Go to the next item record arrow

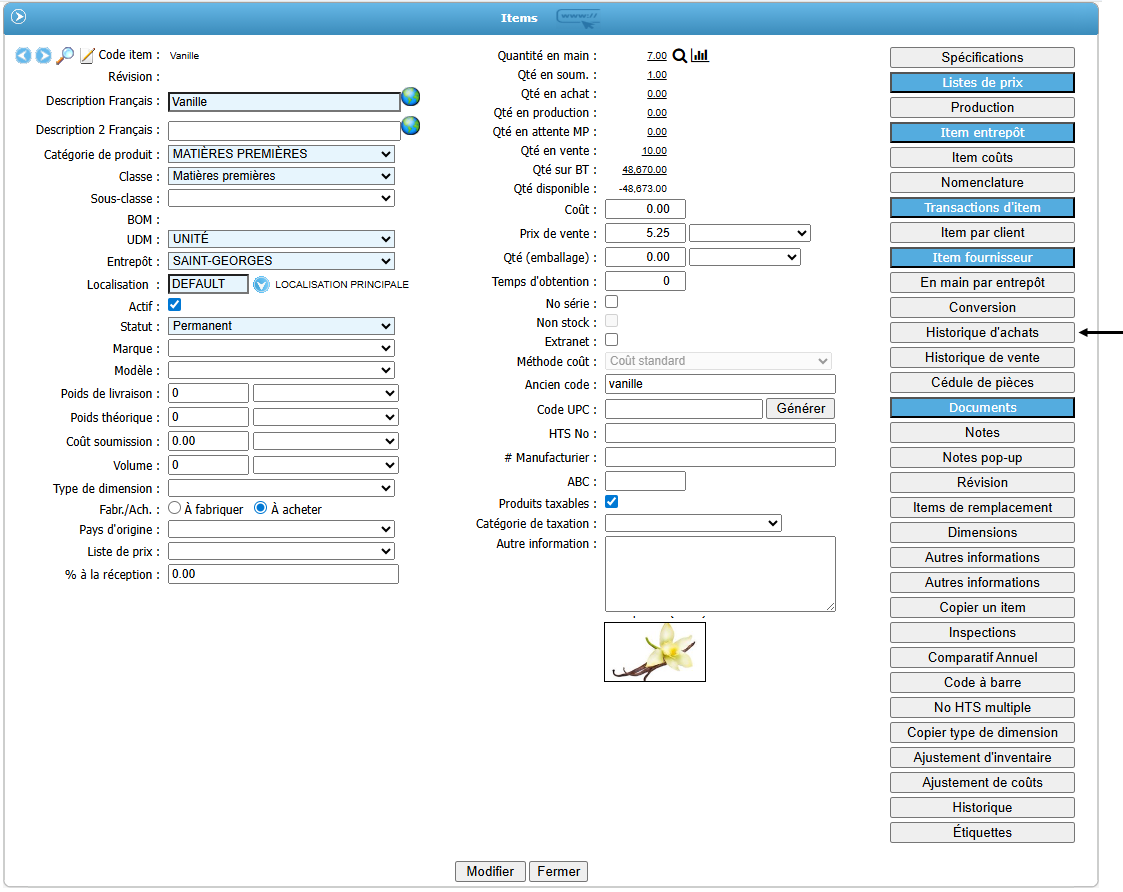tap(44, 56)
